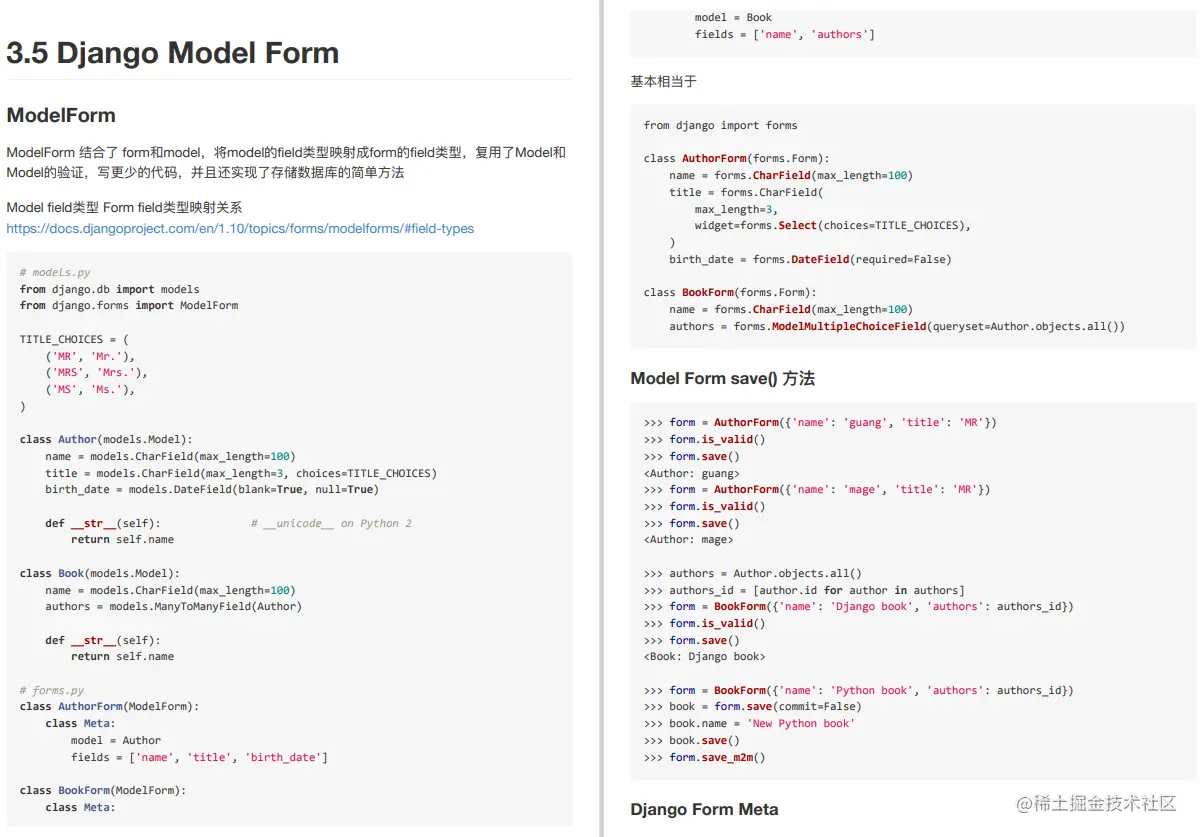
Task: Click the 'birth_date = models.DateField' line
Action: click(212, 490)
